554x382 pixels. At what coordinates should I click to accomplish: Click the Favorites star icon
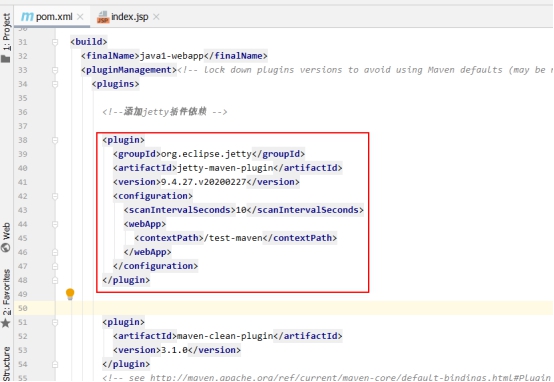[x=6, y=323]
